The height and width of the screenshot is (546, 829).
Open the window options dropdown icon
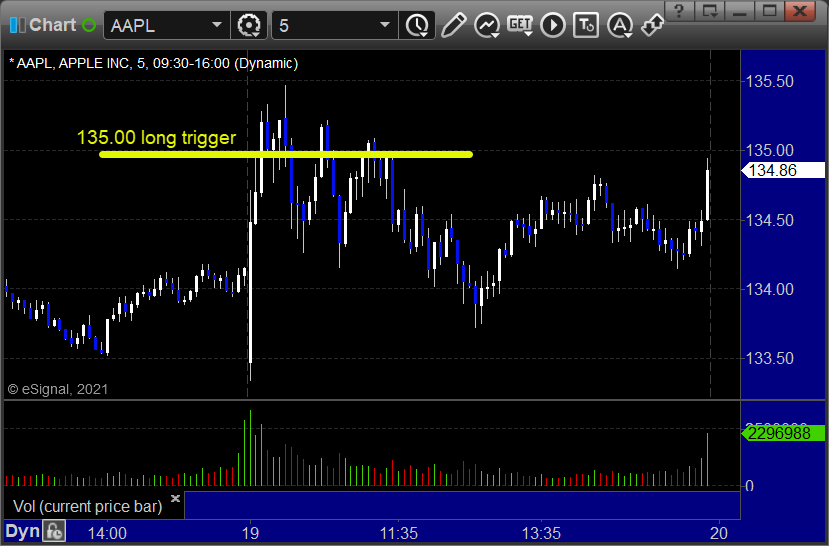pyautogui.click(x=710, y=10)
